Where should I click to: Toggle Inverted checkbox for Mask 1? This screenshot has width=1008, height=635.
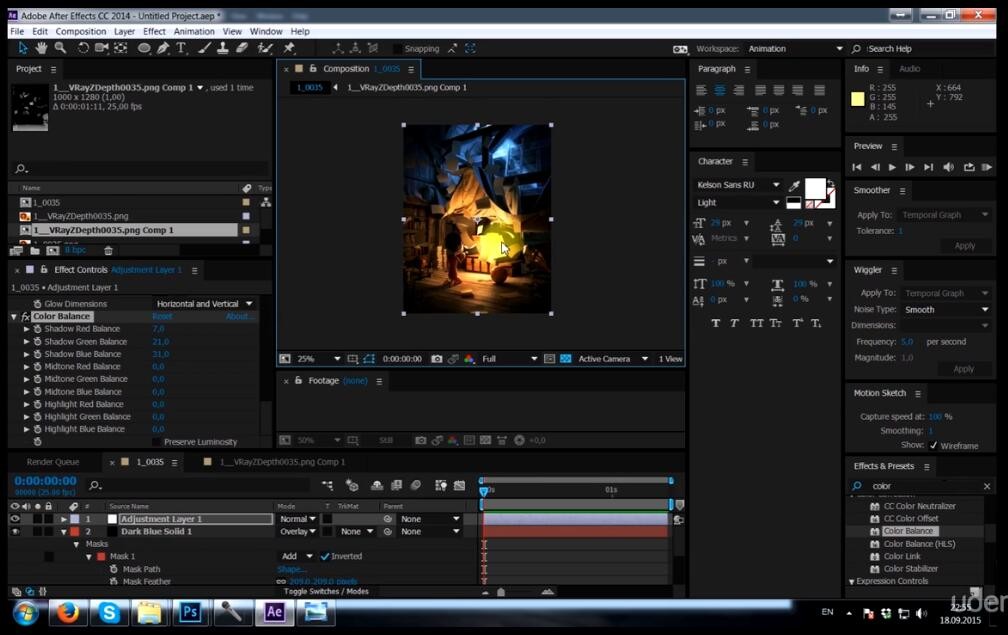click(325, 557)
